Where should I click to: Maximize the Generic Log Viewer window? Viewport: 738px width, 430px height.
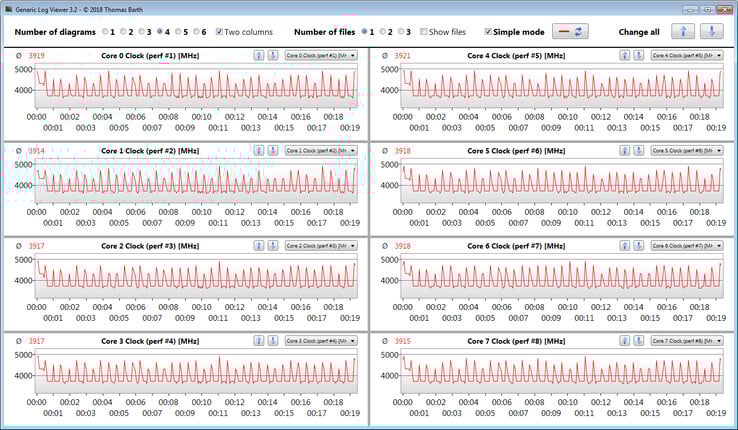[707, 9]
